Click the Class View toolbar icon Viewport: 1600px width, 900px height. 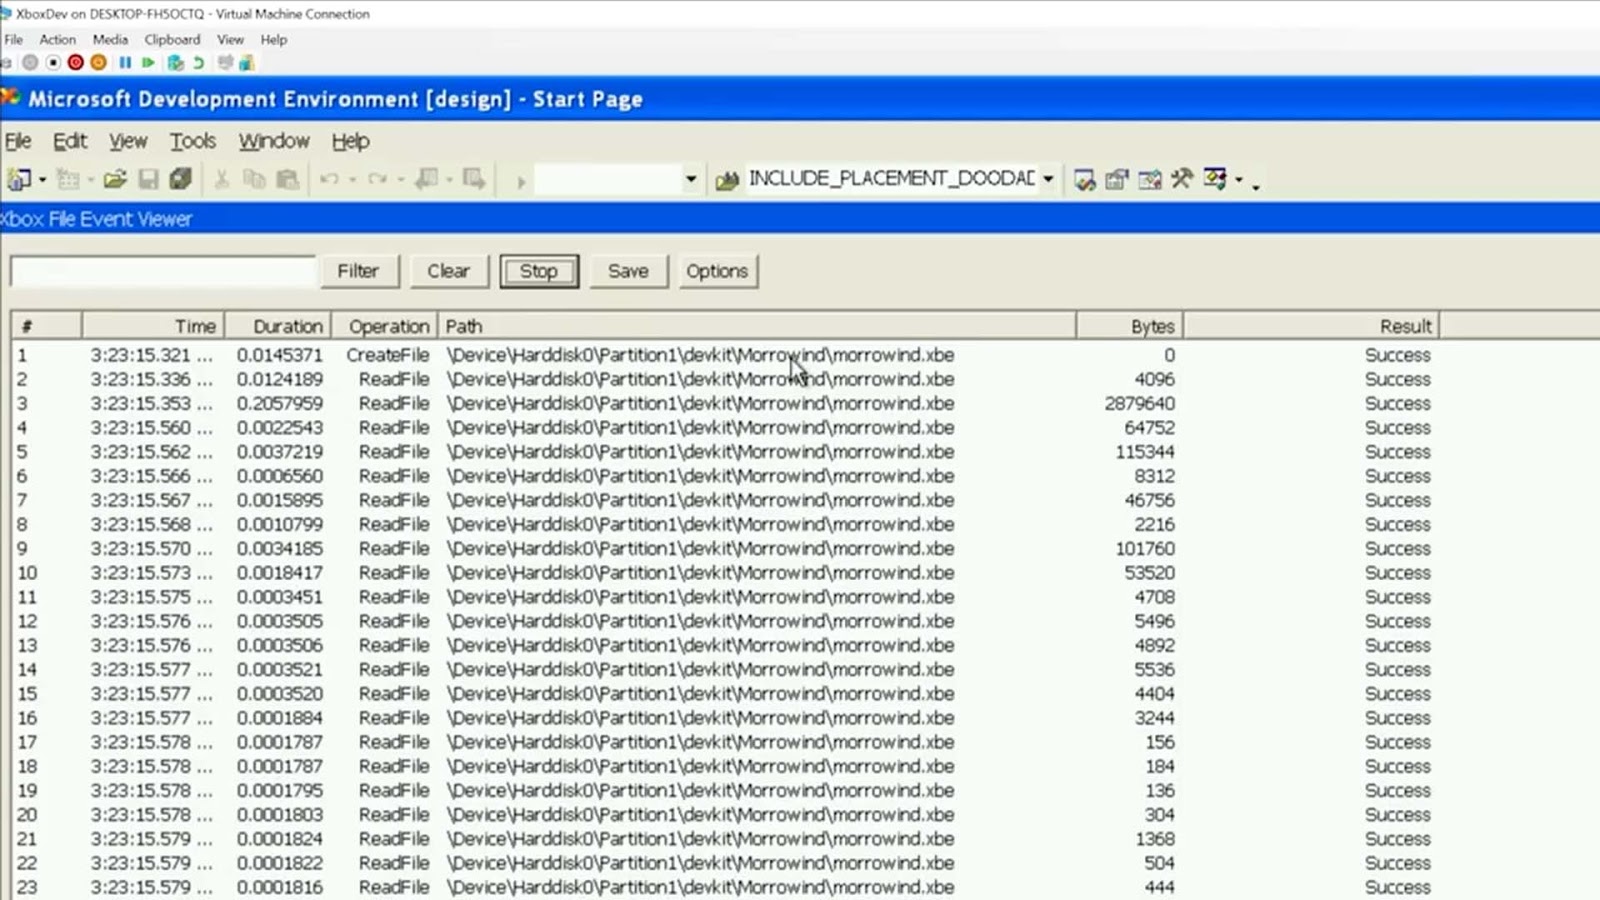click(x=1150, y=179)
